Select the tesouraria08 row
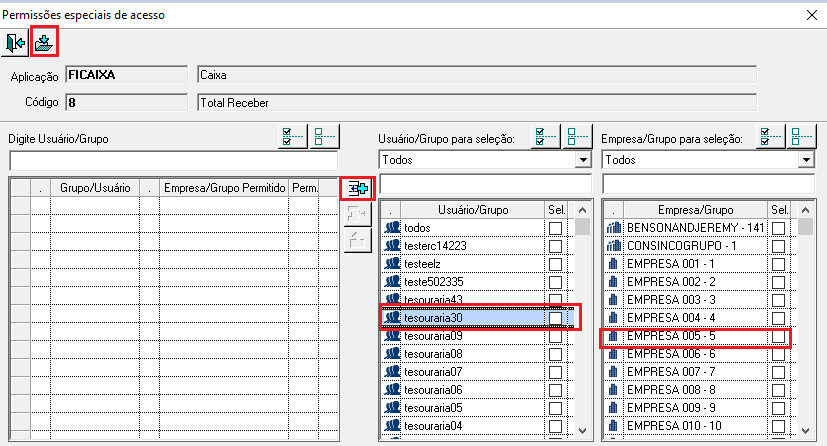 pyautogui.click(x=477, y=354)
